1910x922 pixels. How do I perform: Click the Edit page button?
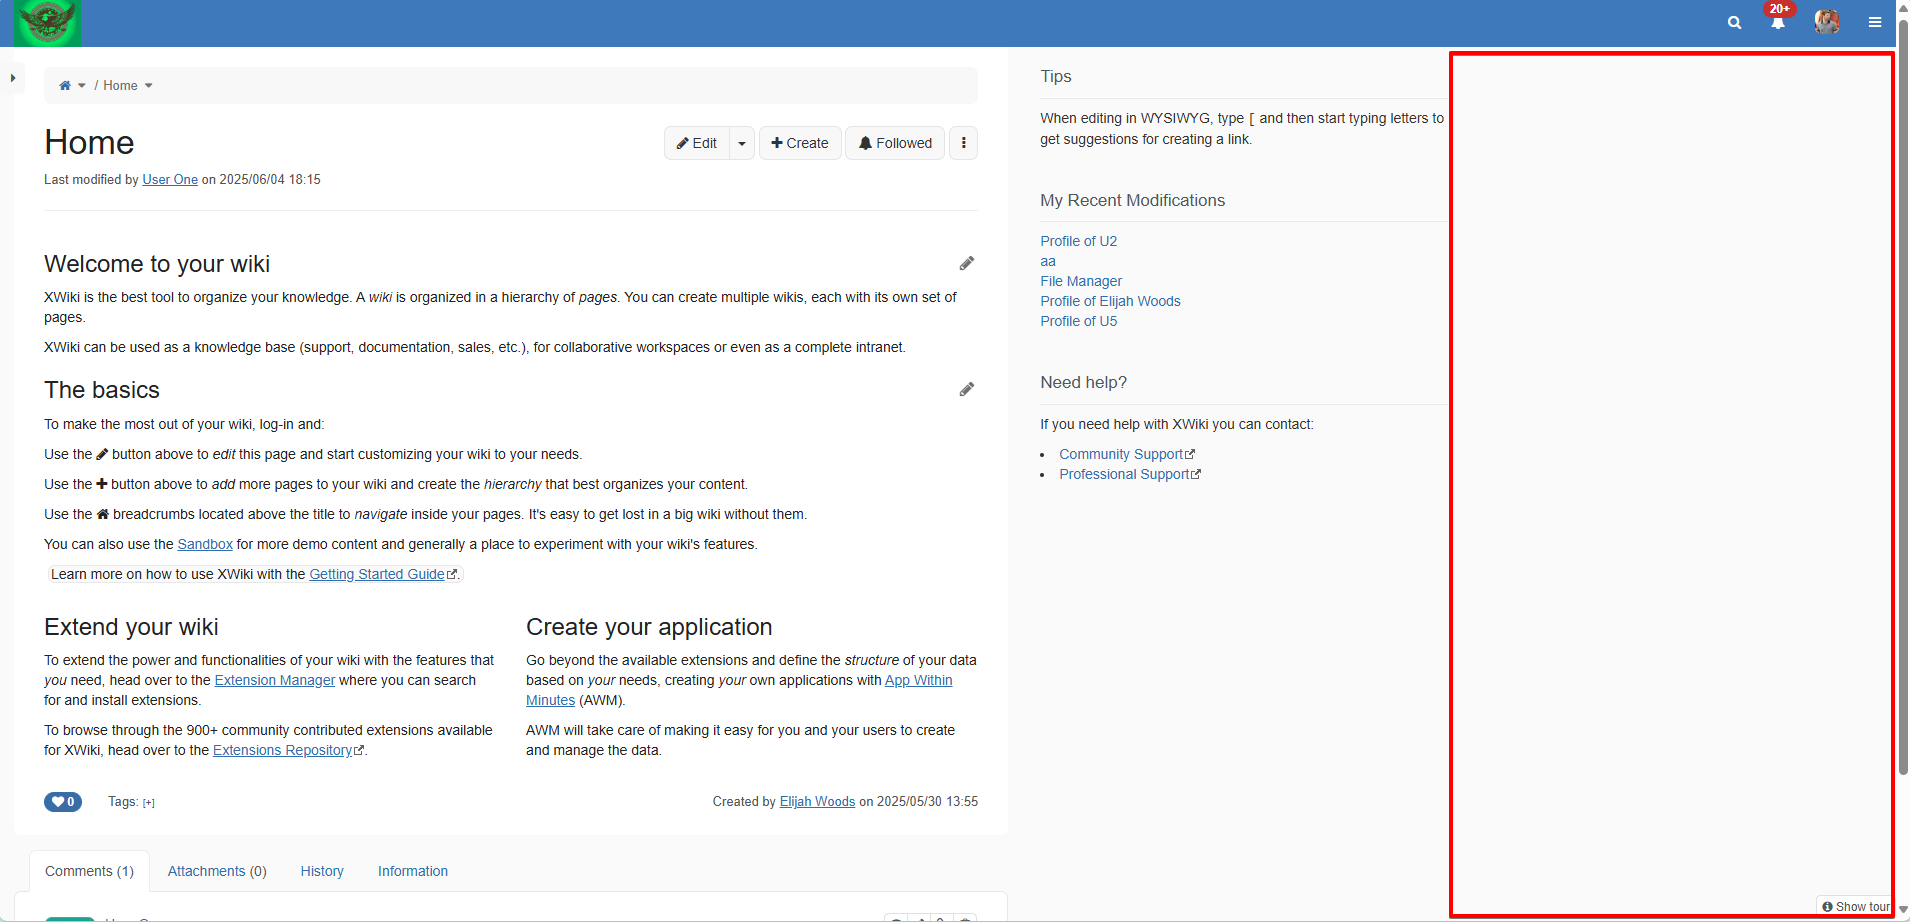tap(697, 143)
